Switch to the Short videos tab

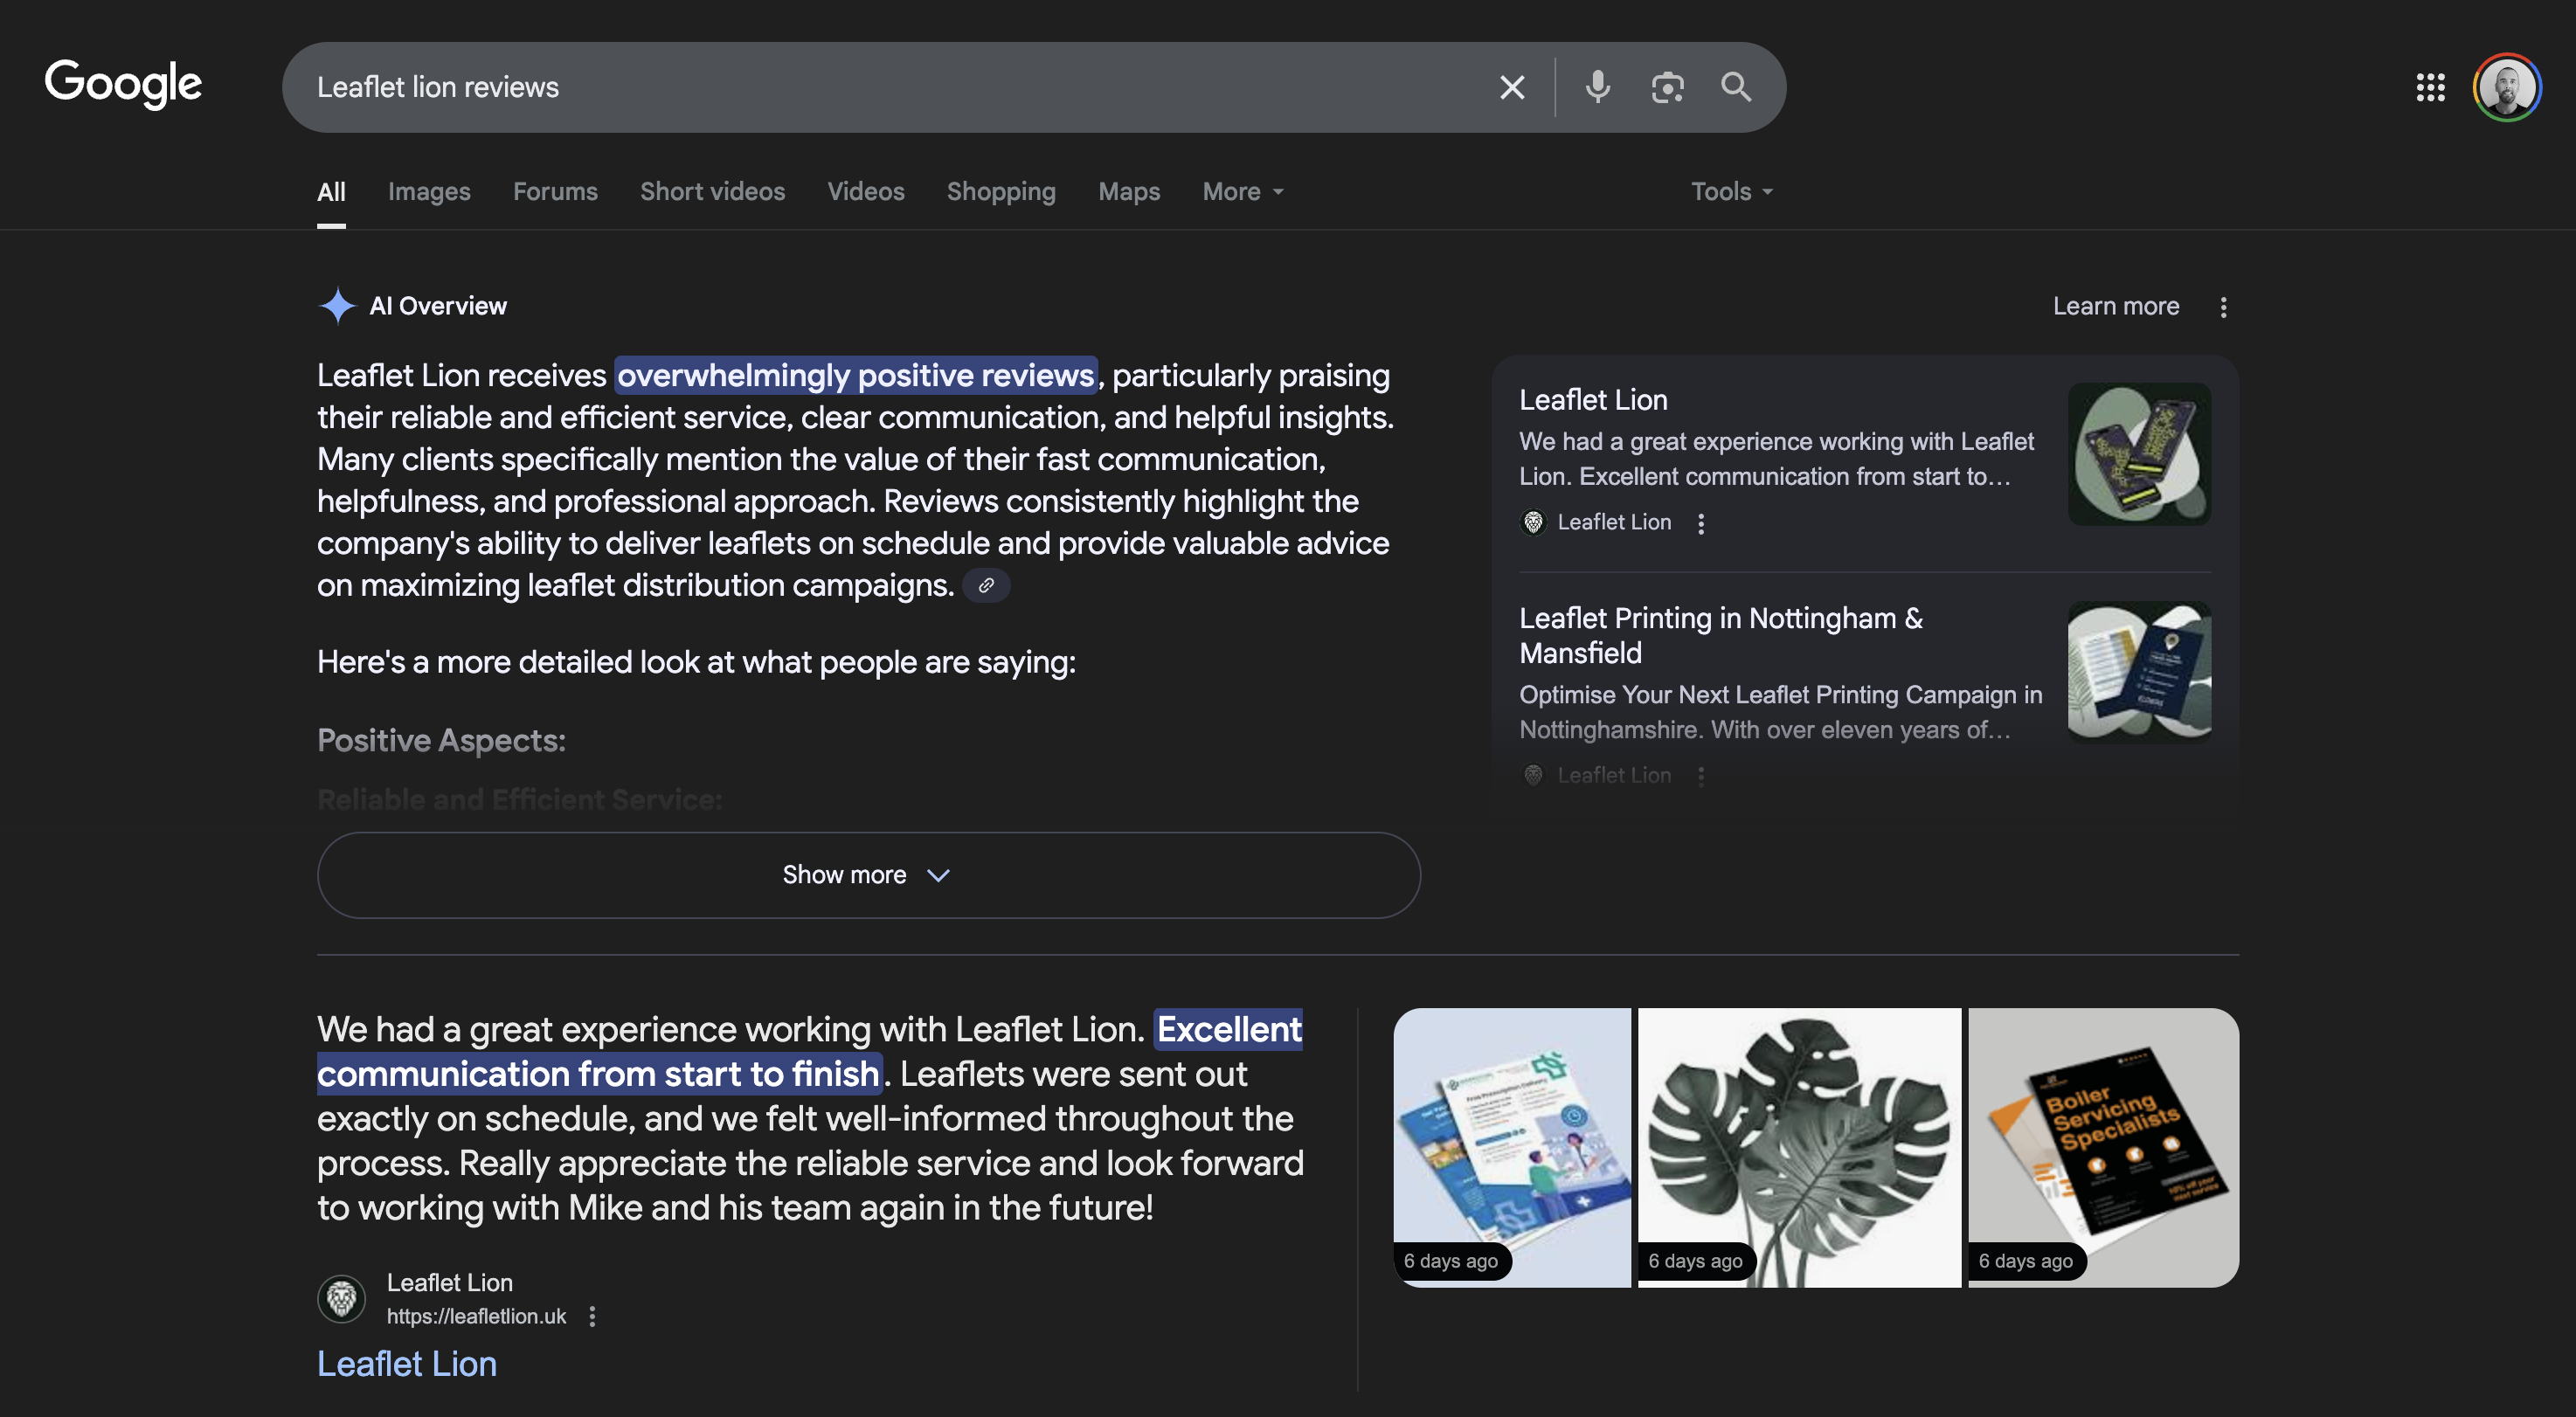(712, 192)
